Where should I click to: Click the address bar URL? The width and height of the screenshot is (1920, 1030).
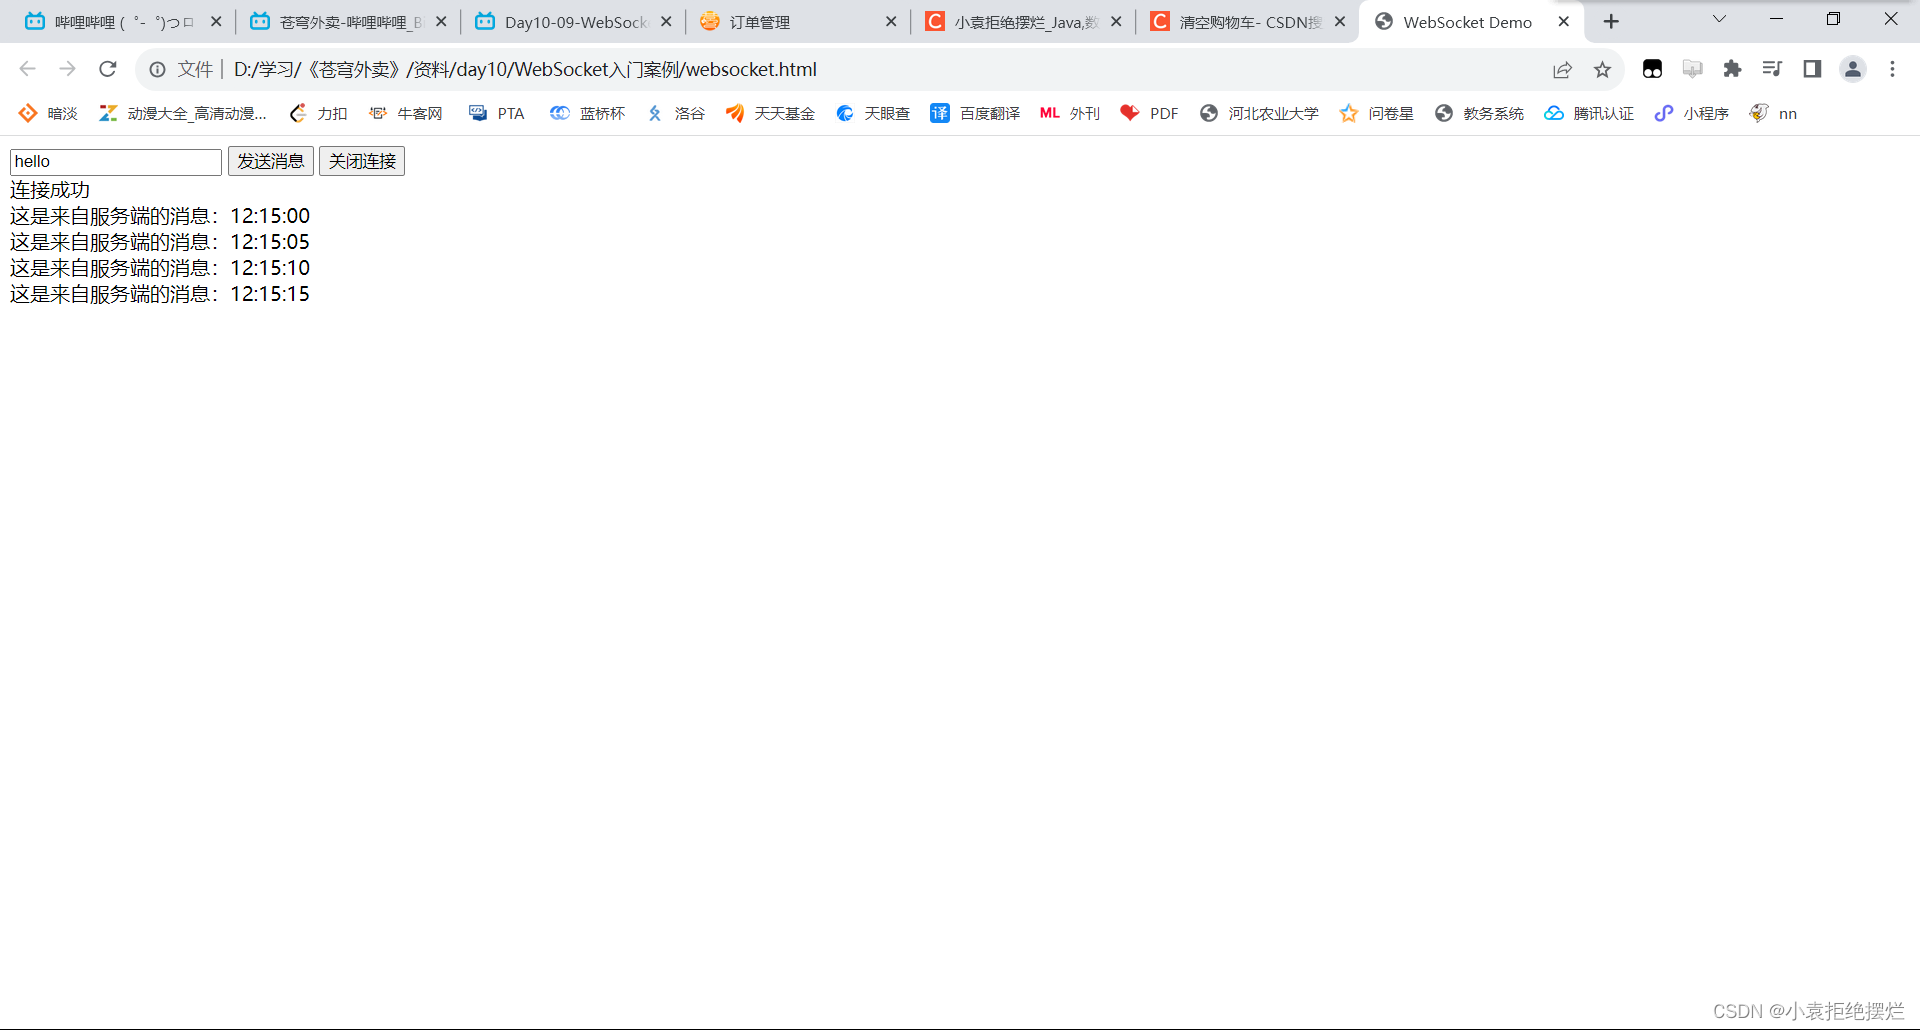click(525, 69)
